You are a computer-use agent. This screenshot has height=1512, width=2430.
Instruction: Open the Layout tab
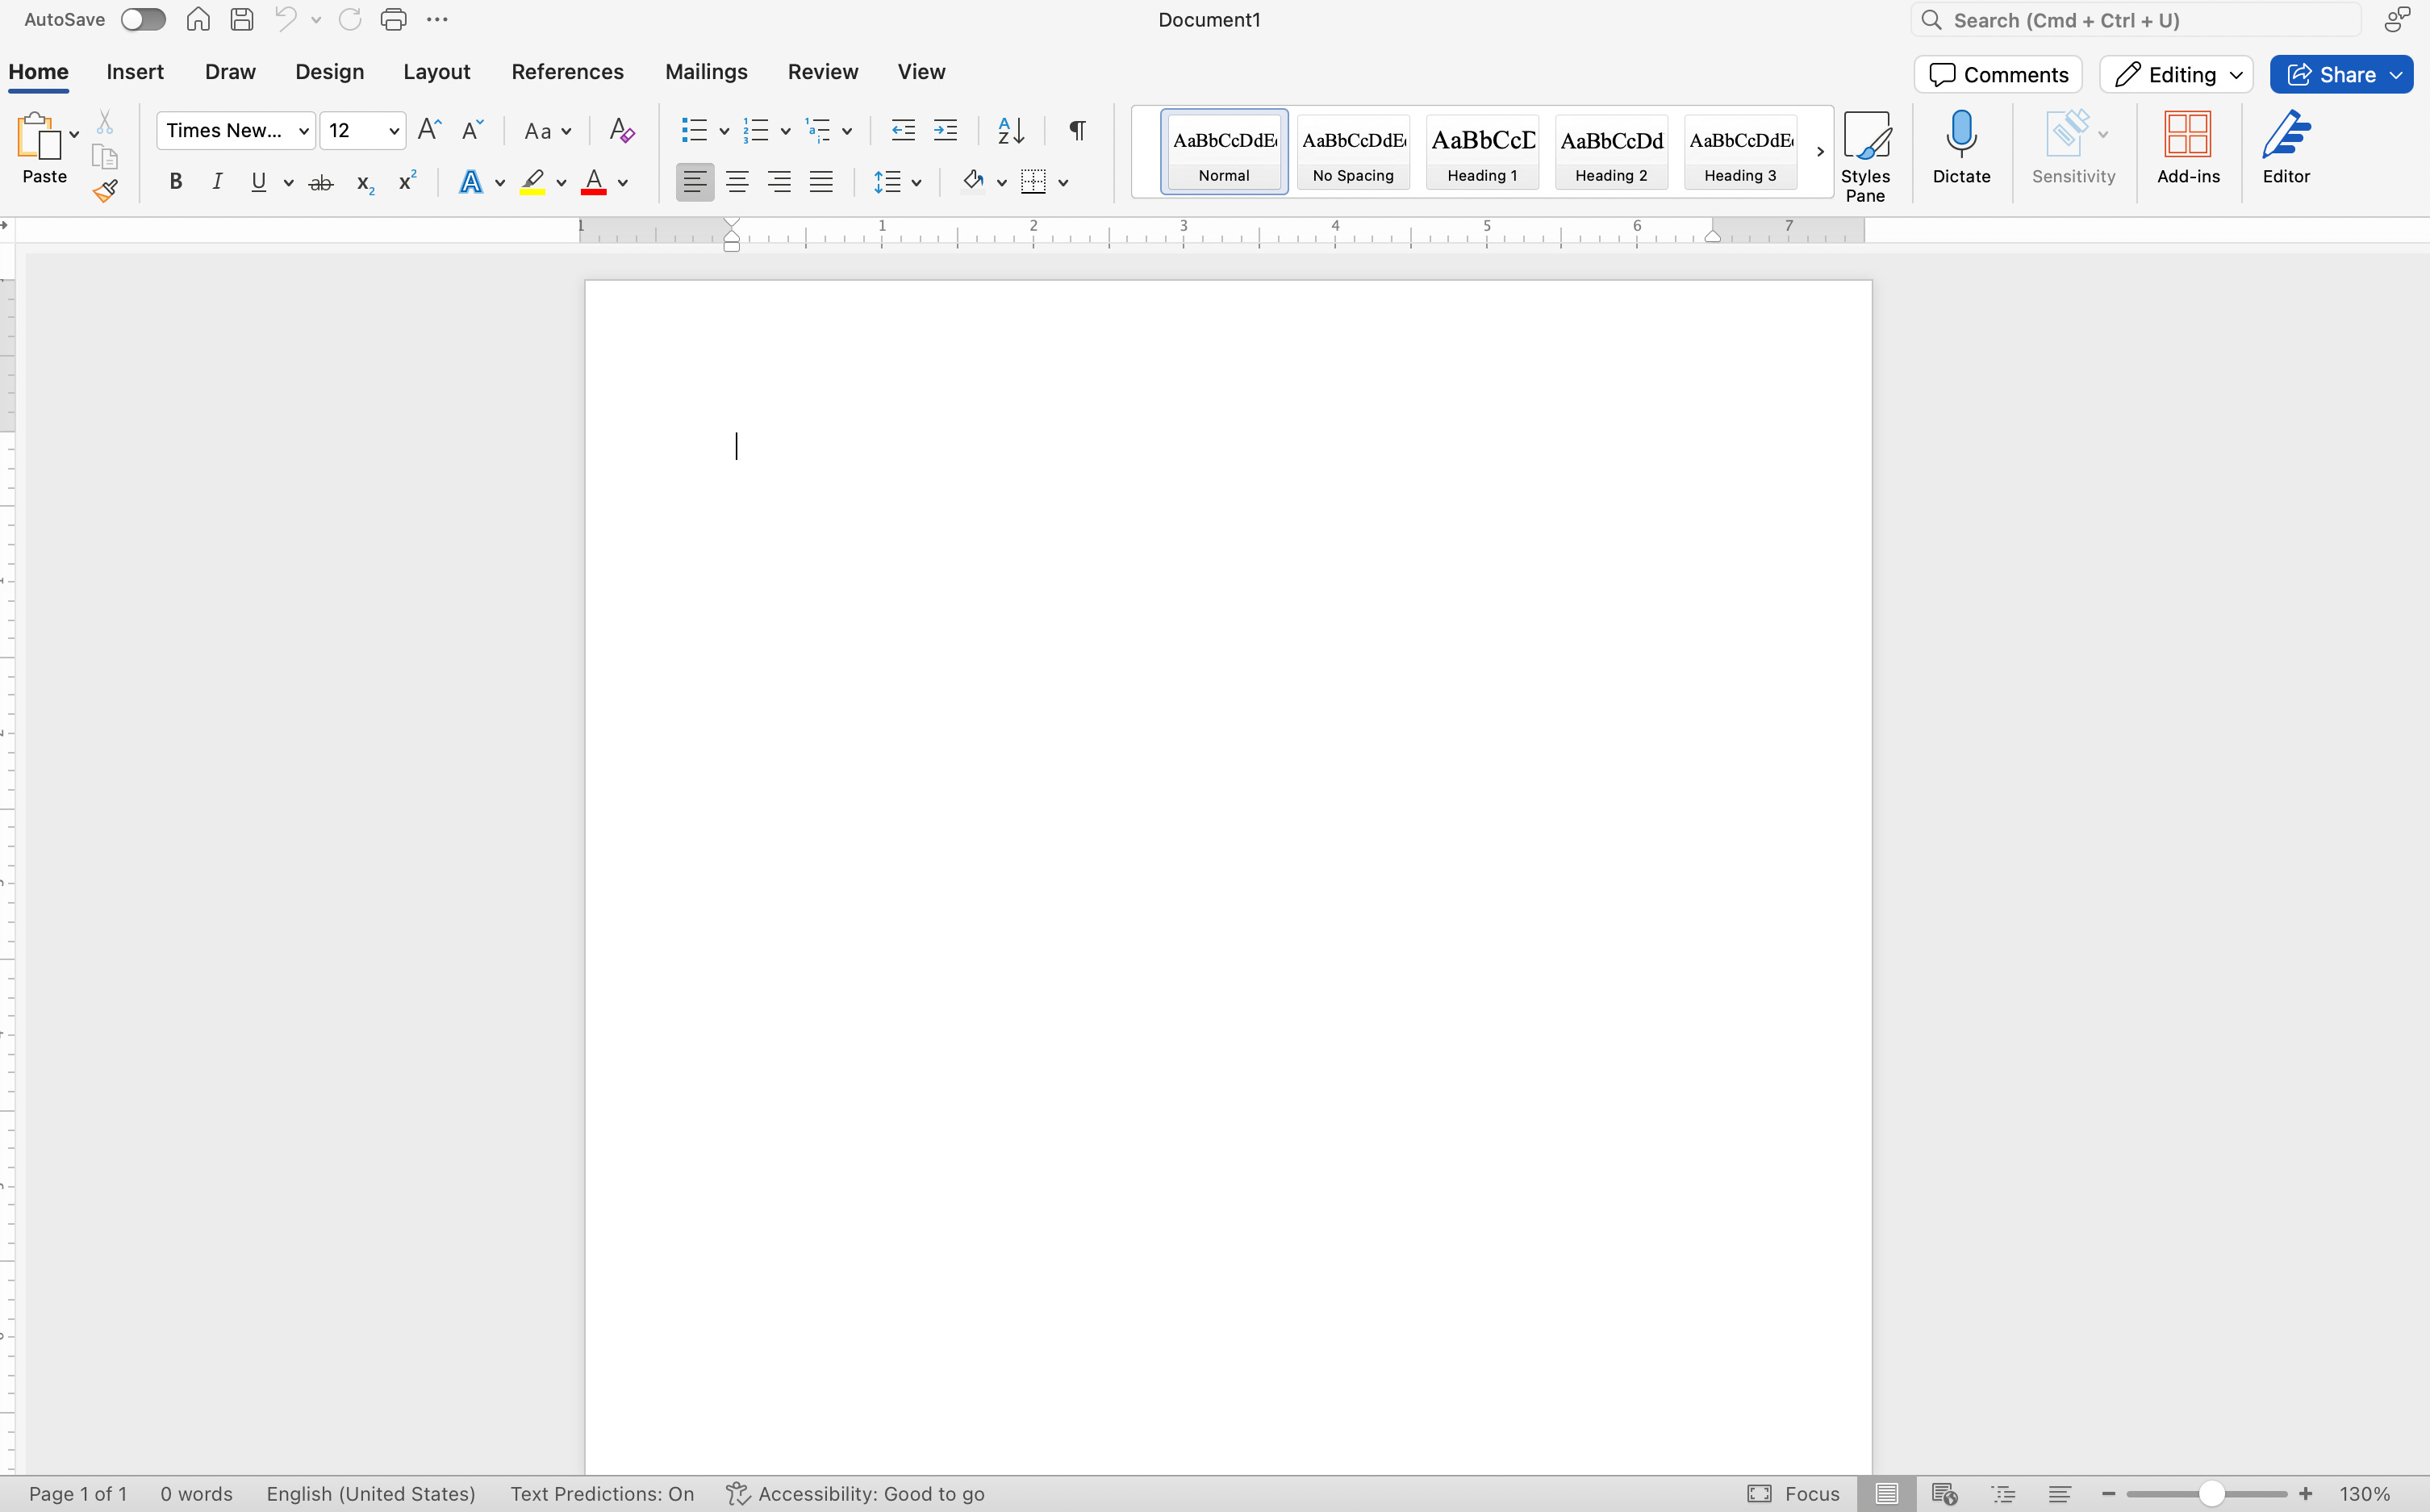click(x=436, y=72)
